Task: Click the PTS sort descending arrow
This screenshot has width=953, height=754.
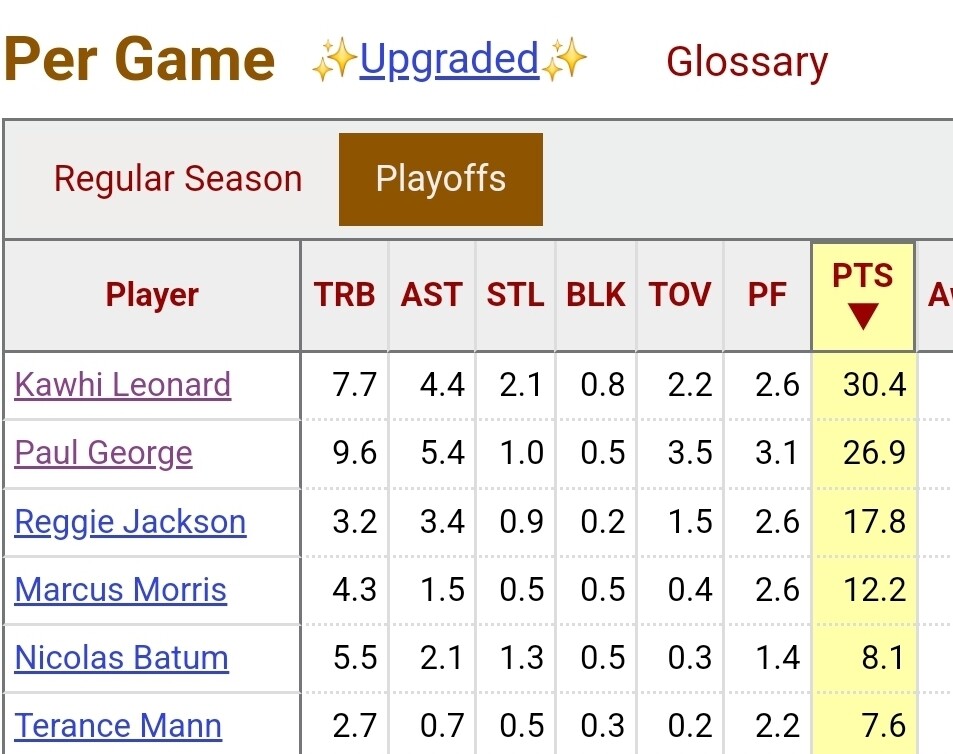Action: point(862,317)
